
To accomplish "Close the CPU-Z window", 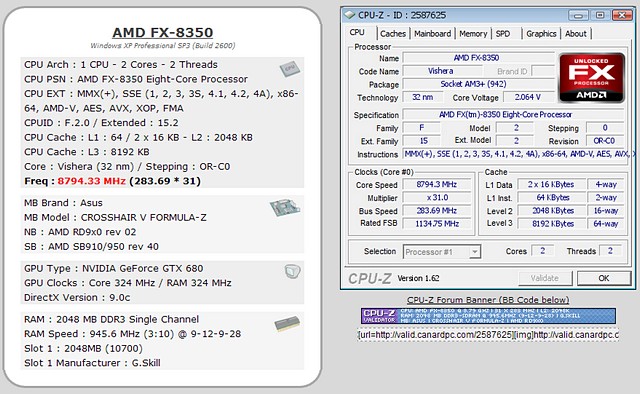I will point(622,16).
